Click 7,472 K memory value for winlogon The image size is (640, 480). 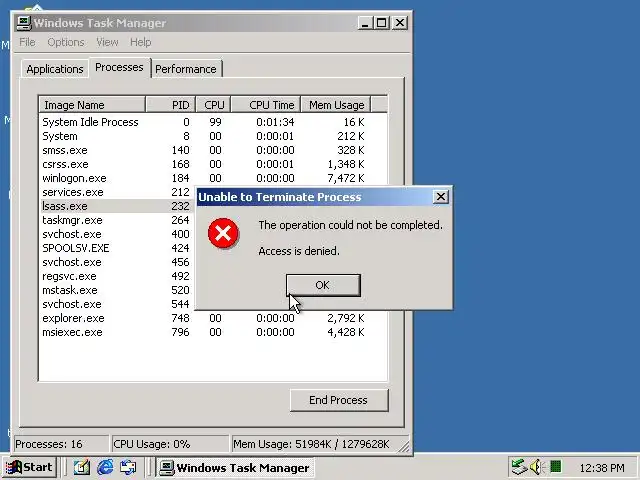pyautogui.click(x=346, y=178)
